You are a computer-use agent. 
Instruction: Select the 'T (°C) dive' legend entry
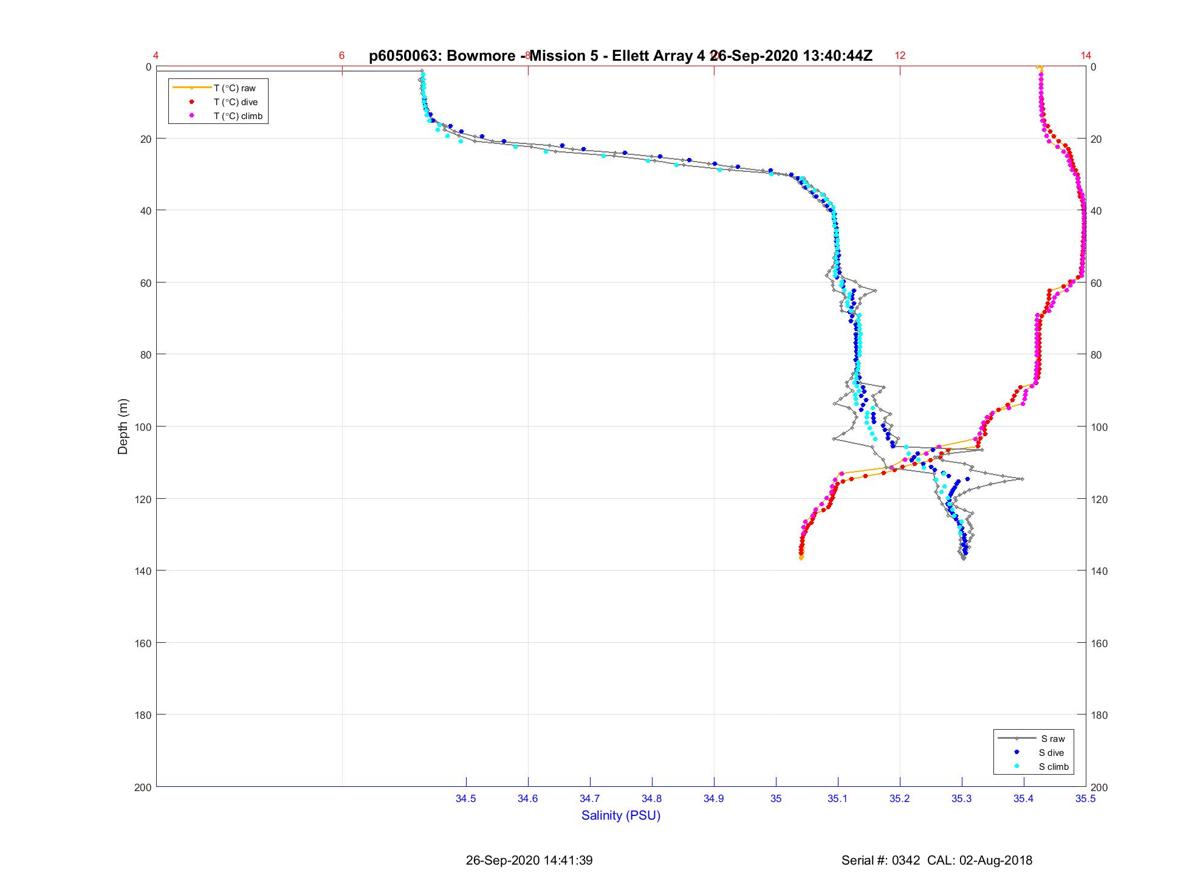coord(219,102)
